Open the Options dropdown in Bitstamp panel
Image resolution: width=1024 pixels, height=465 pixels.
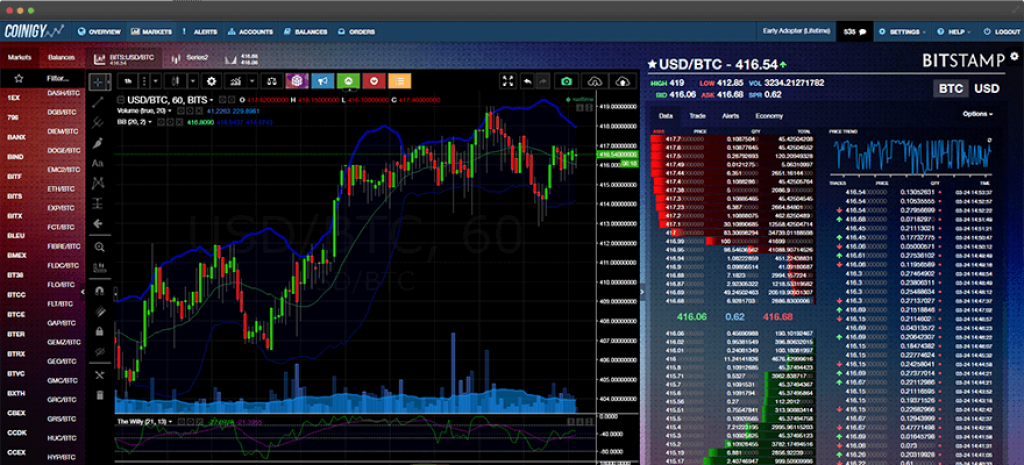[x=978, y=114]
